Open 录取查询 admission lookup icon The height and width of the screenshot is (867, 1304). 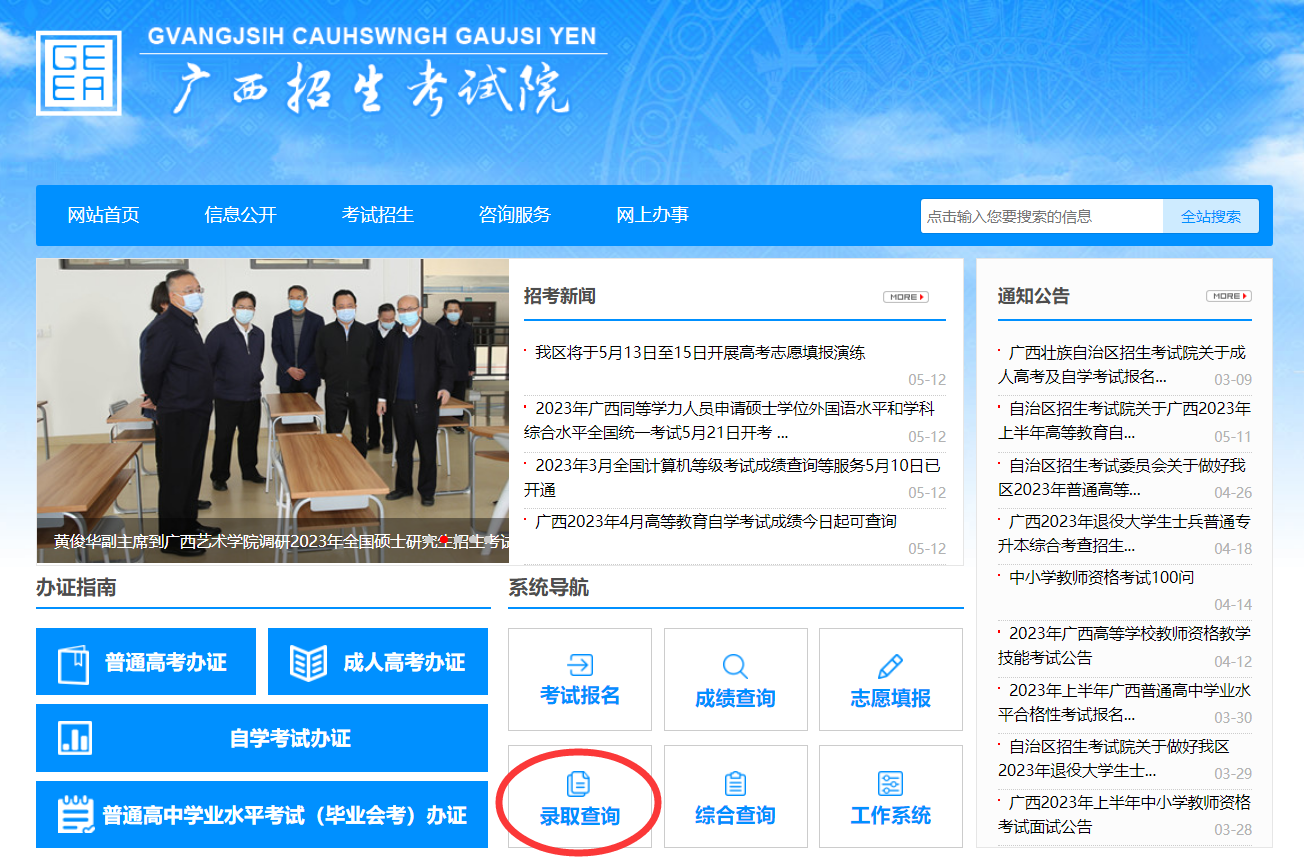tap(580, 798)
